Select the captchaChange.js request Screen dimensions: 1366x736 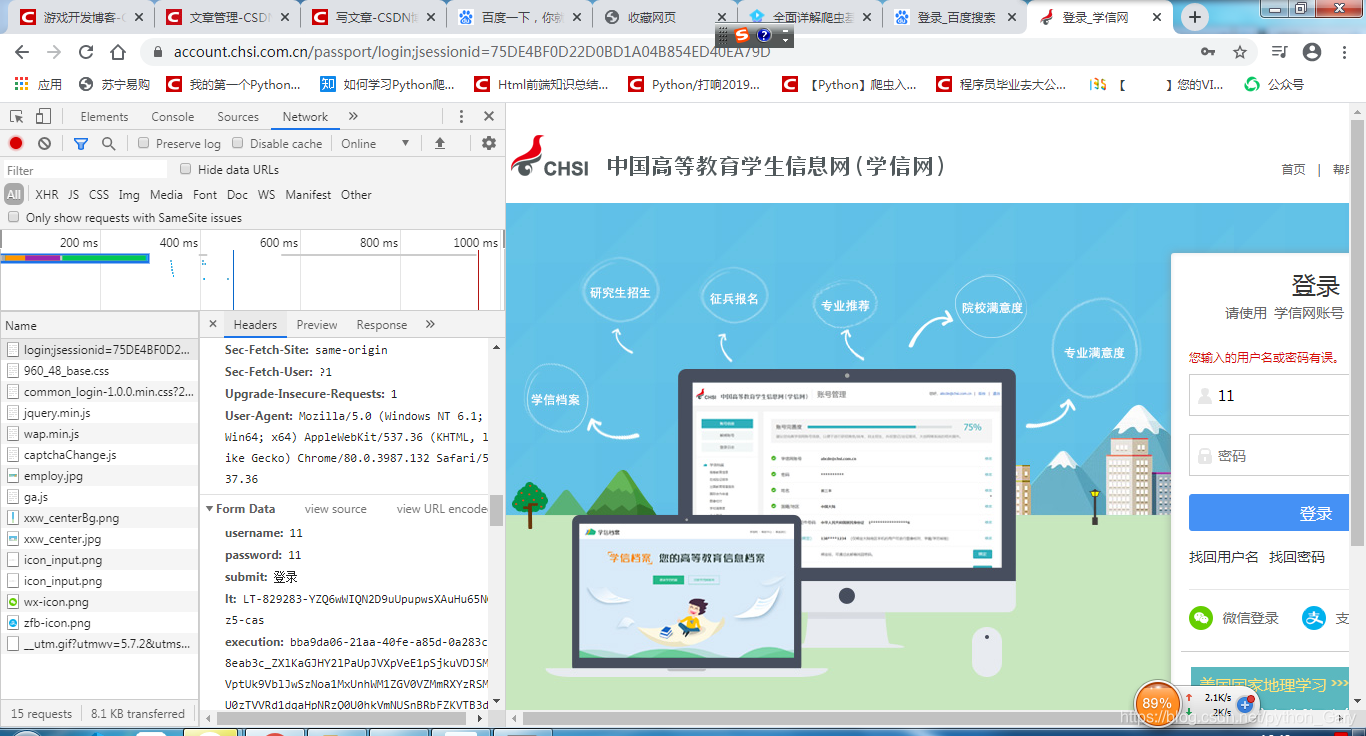100,455
